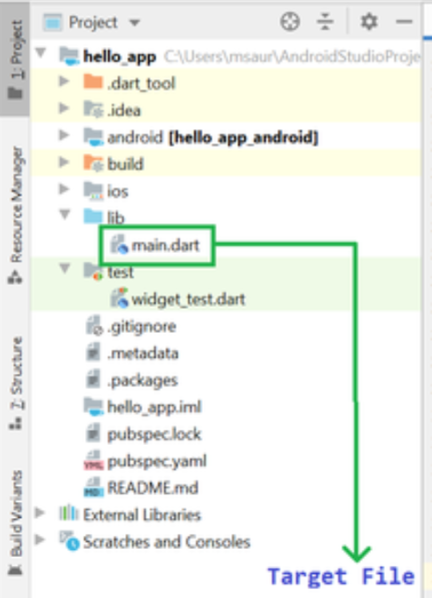Screen dimensions: 432x598
Task: Click the main.dart Dart file icon
Action: (x=119, y=244)
